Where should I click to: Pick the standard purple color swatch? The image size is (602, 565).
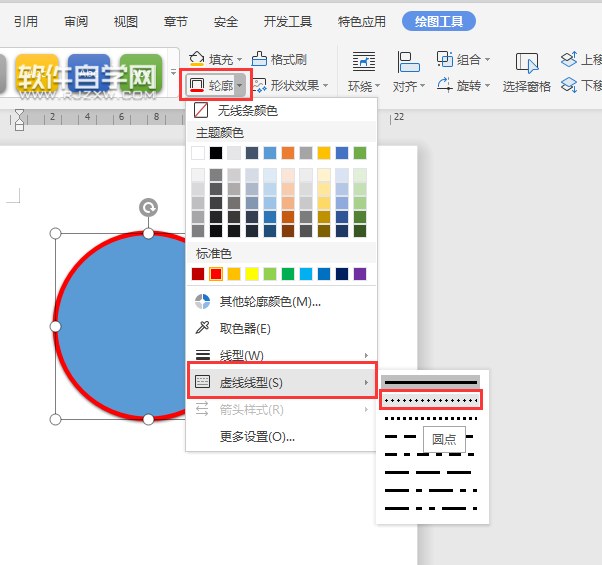point(360,274)
